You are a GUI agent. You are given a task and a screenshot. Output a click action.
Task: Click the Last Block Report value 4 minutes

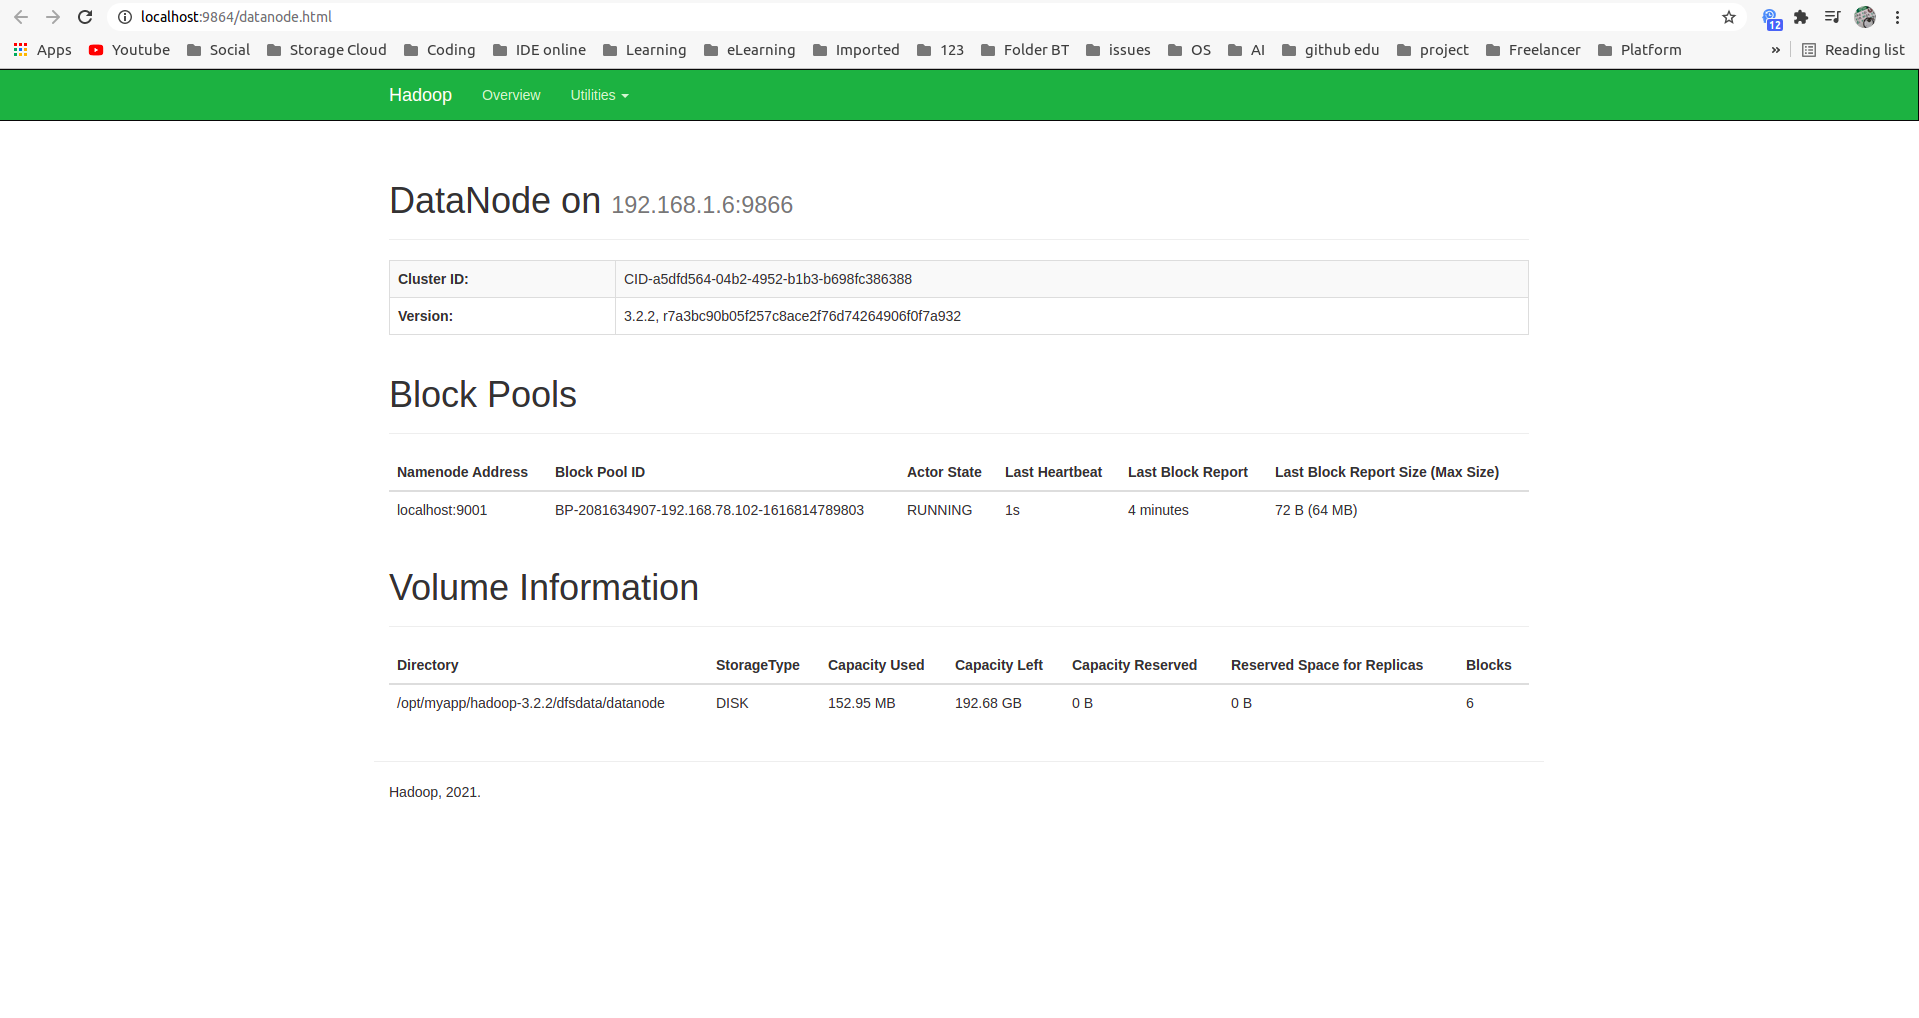(x=1158, y=510)
